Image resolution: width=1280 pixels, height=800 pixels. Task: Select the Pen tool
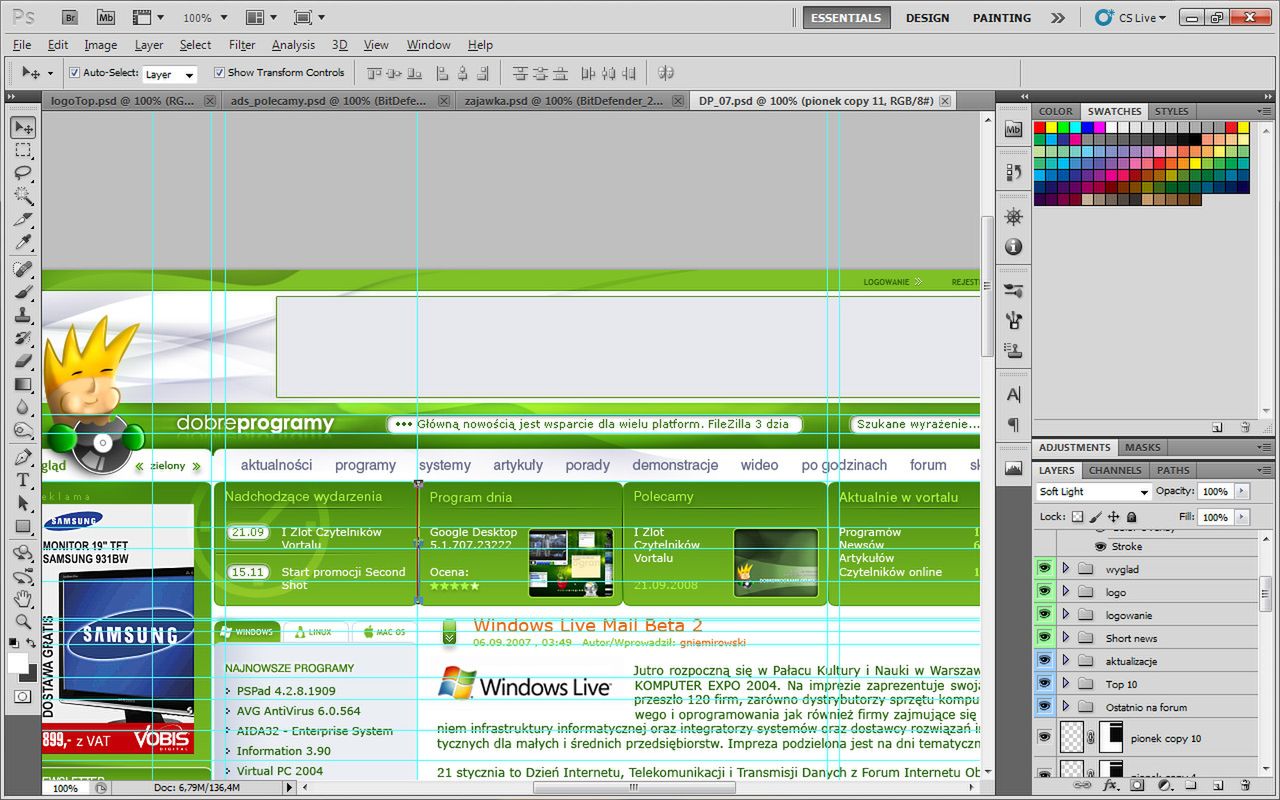(23, 457)
